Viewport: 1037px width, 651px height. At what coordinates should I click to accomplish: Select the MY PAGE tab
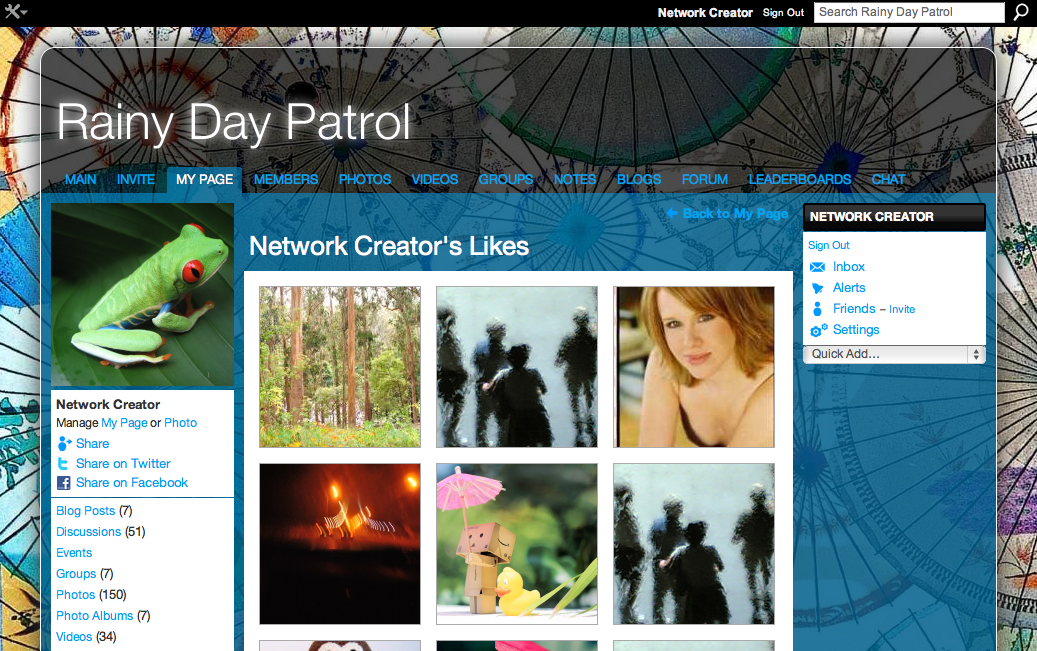[204, 179]
